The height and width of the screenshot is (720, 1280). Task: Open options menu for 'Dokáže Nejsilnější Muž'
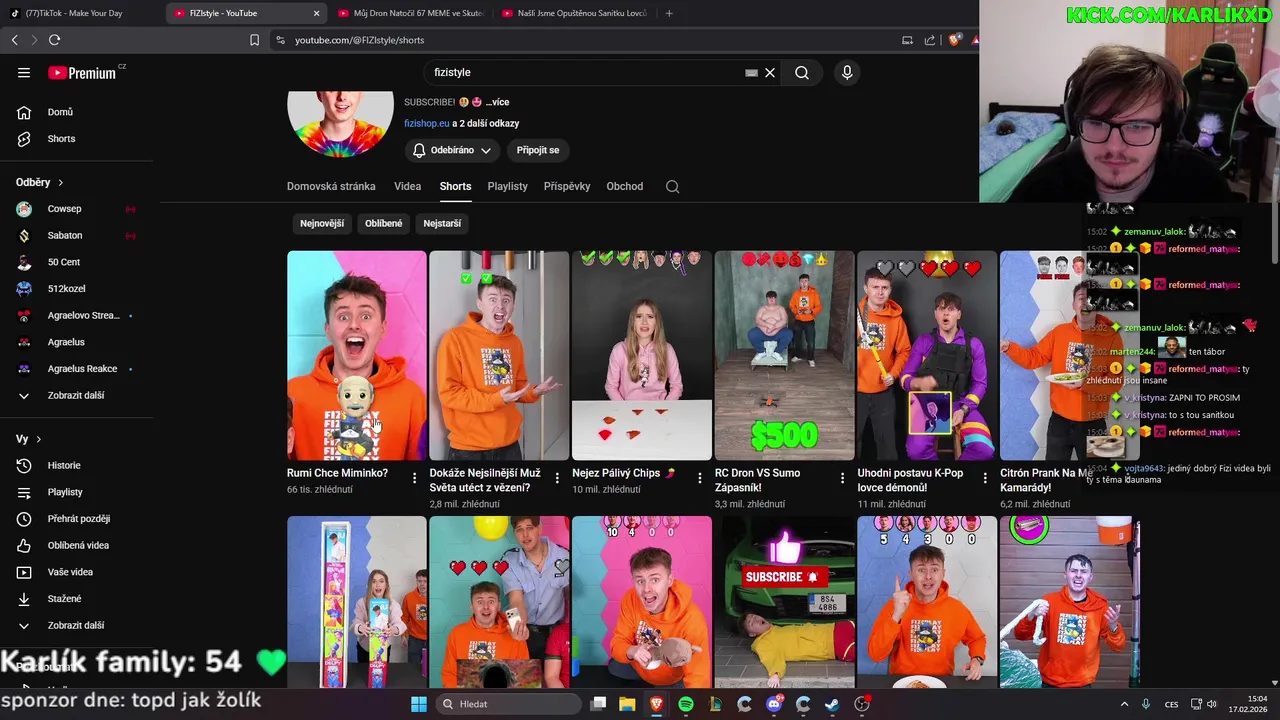pos(557,478)
